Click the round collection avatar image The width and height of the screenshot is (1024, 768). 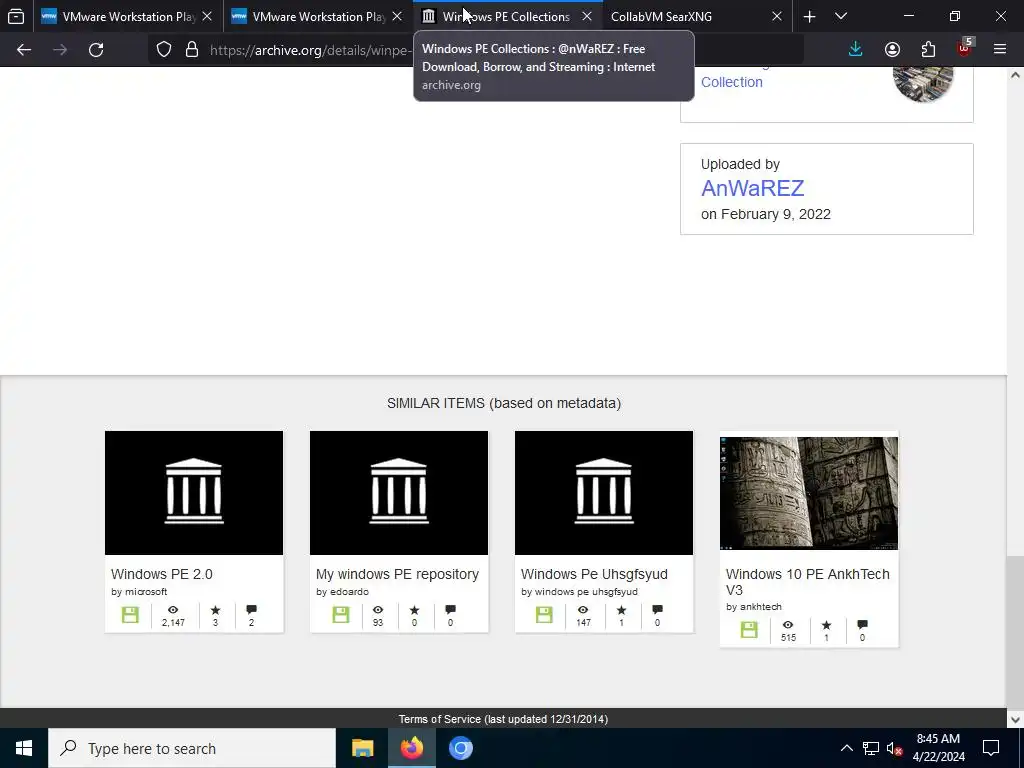(923, 84)
